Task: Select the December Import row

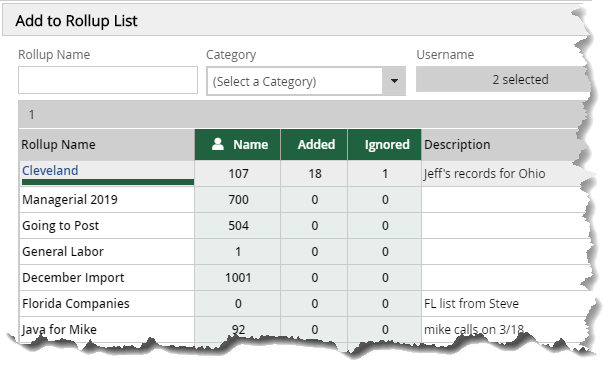Action: [304, 277]
